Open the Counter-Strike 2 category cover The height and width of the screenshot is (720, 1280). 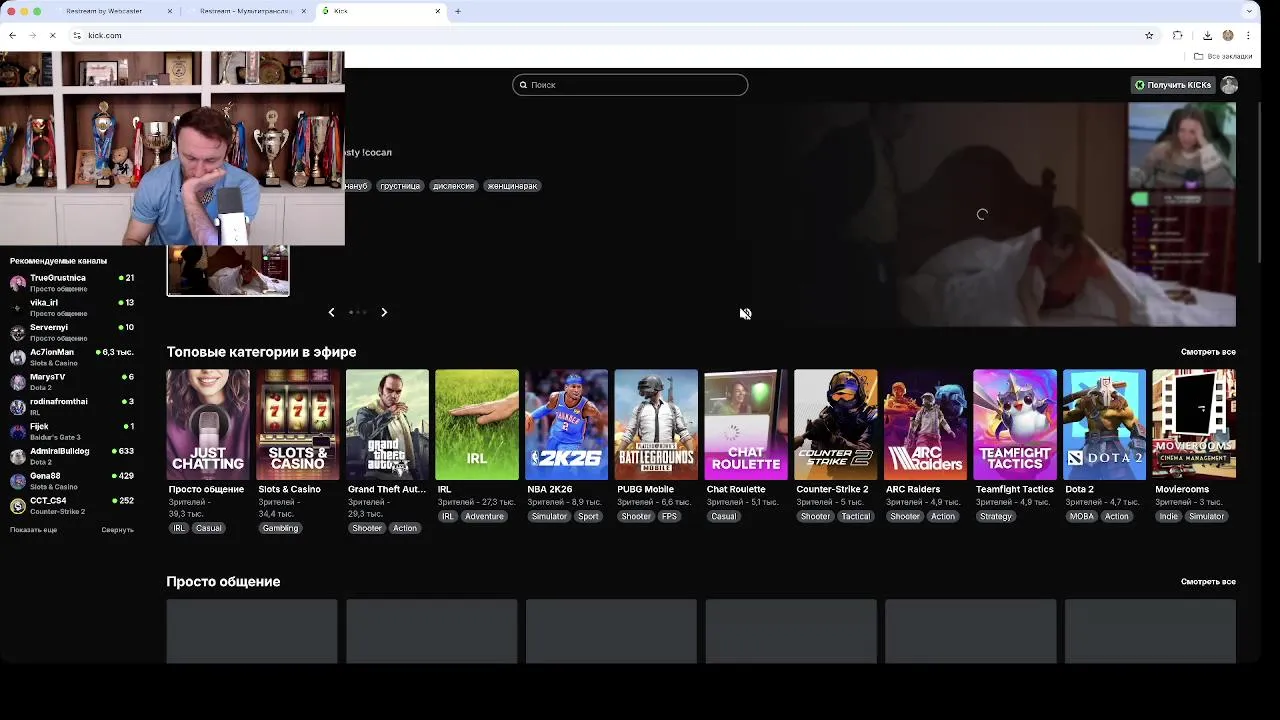click(836, 425)
